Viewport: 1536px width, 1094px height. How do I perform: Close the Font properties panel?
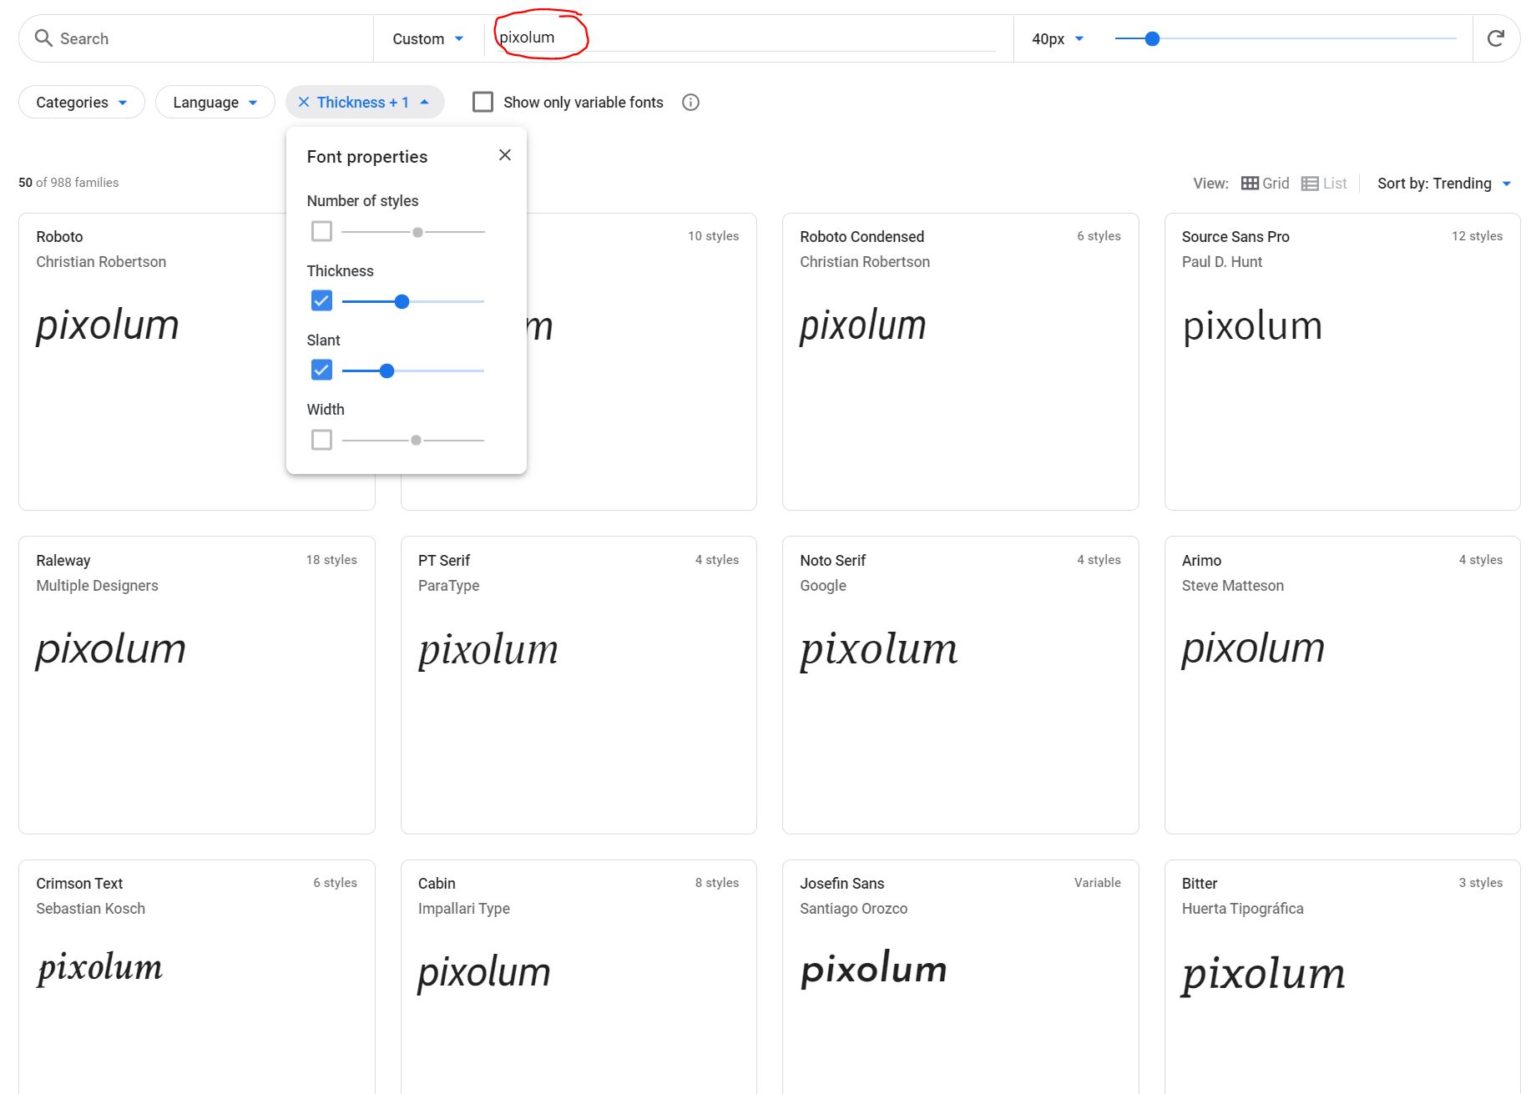505,155
